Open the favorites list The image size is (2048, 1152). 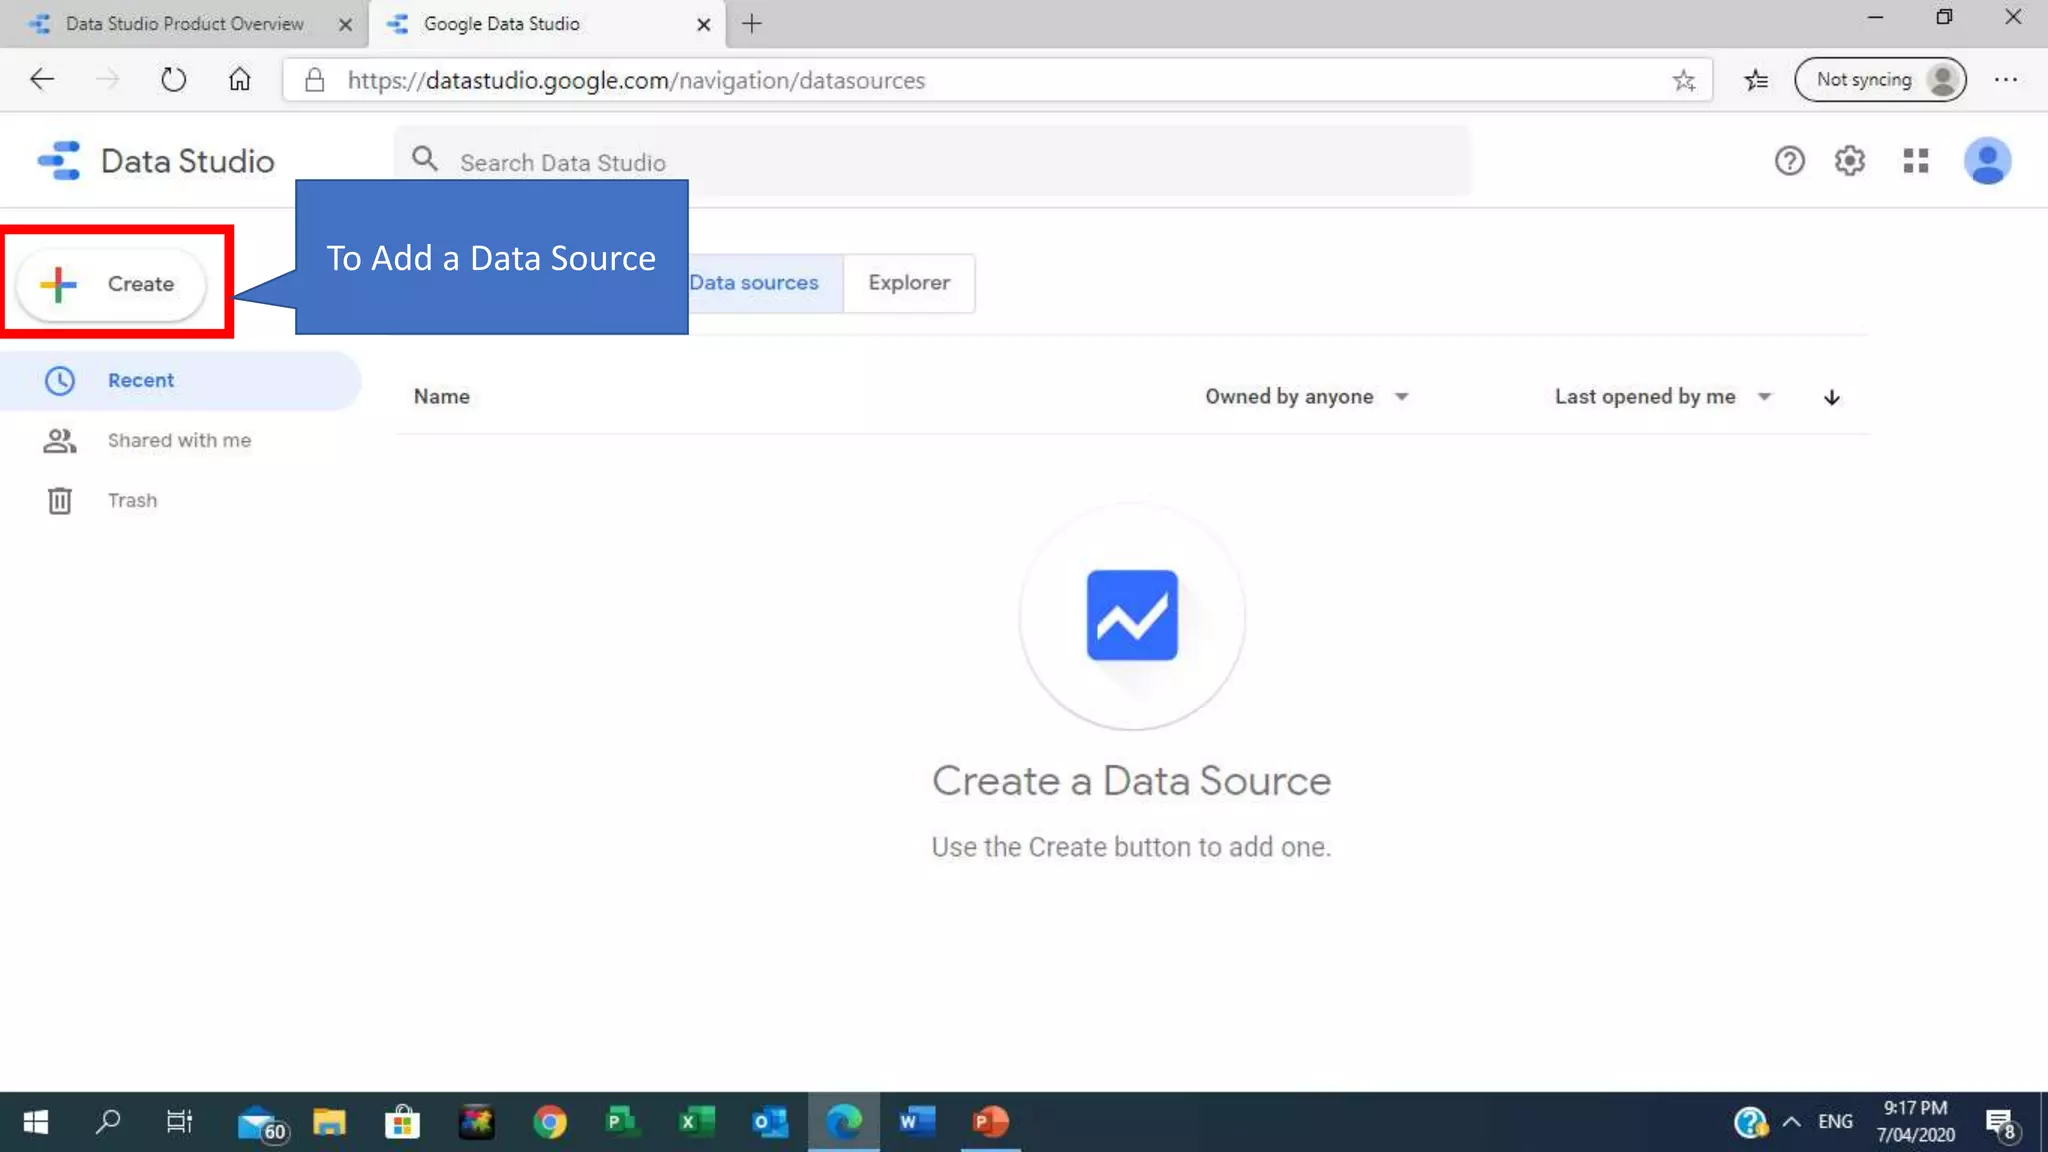click(1756, 80)
